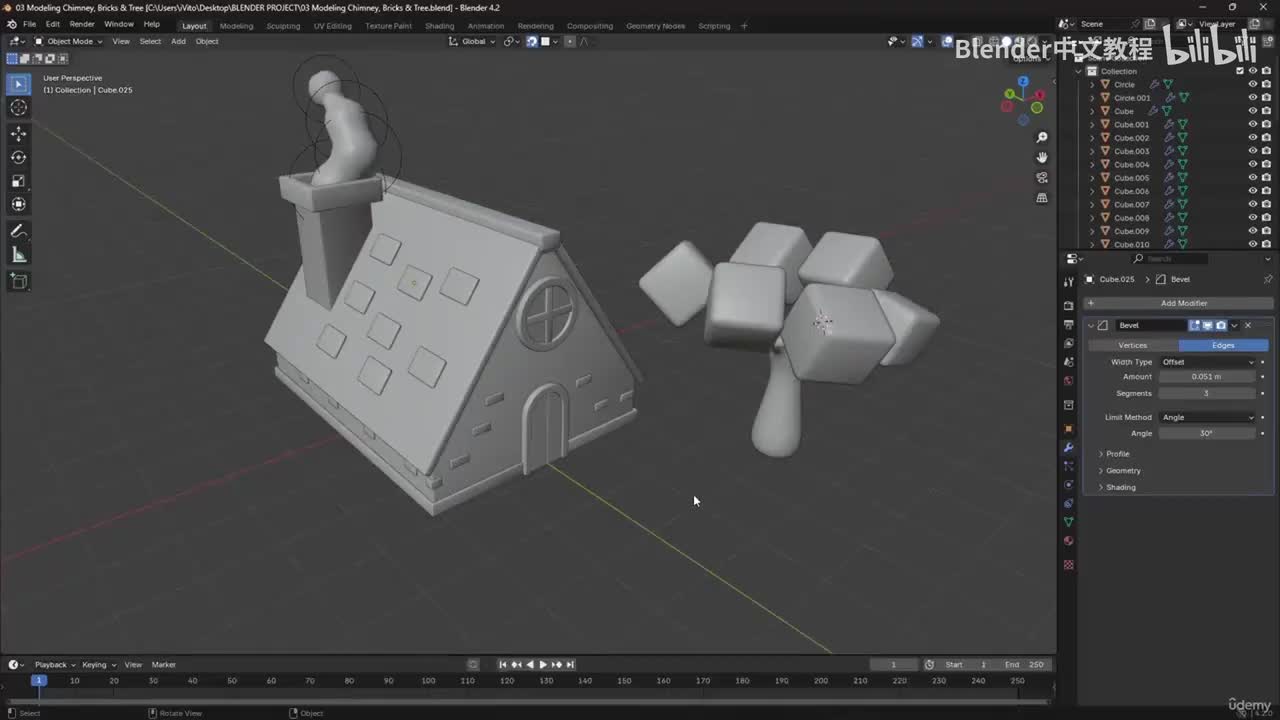
Task: Hide Circle in viewport via eye icon
Action: 1252,84
